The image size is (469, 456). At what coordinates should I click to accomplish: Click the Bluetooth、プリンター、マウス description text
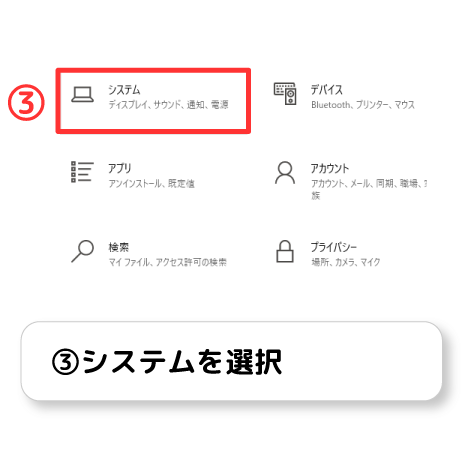(x=363, y=105)
